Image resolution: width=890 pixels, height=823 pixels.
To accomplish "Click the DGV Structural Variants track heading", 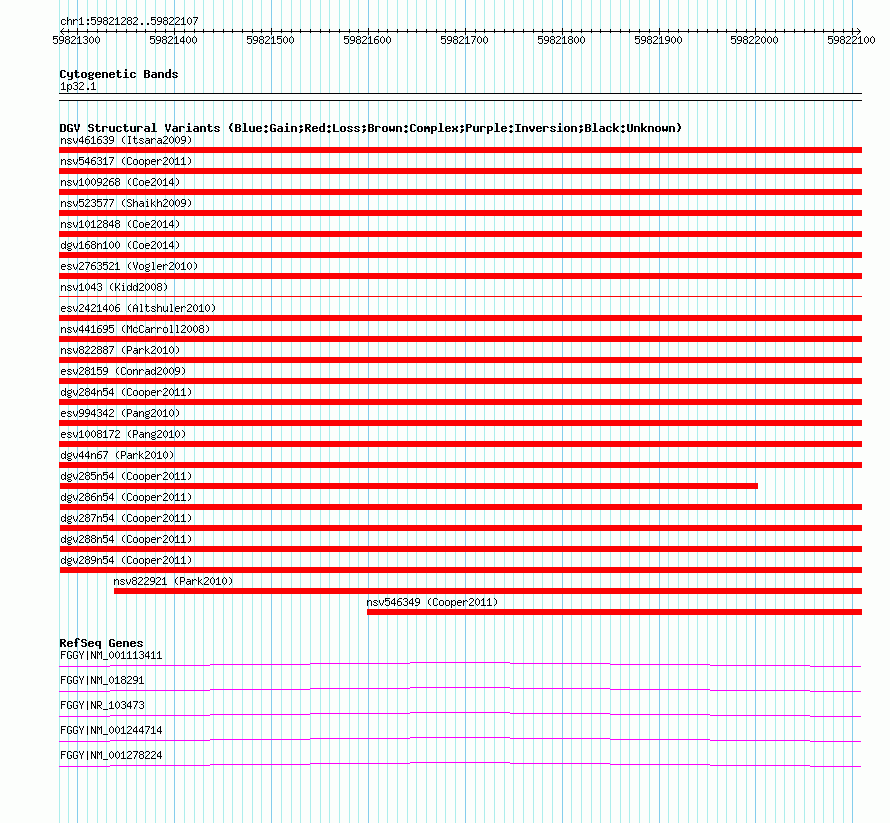I will coord(371,128).
